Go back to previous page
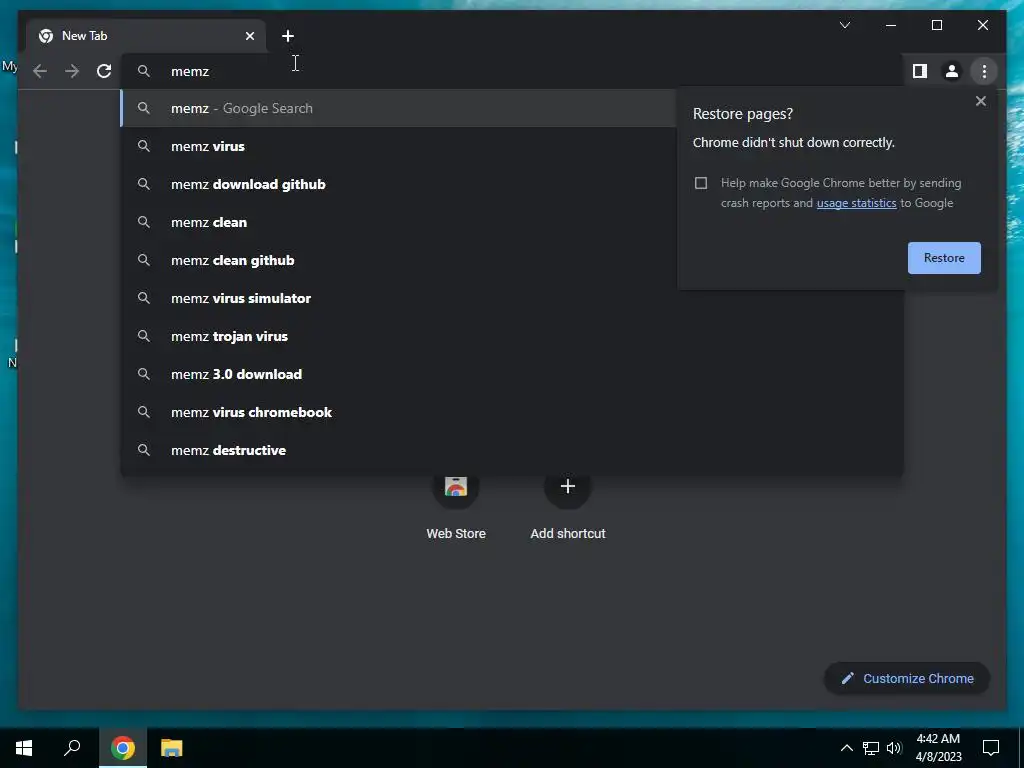The height and width of the screenshot is (768, 1024). pyautogui.click(x=40, y=71)
